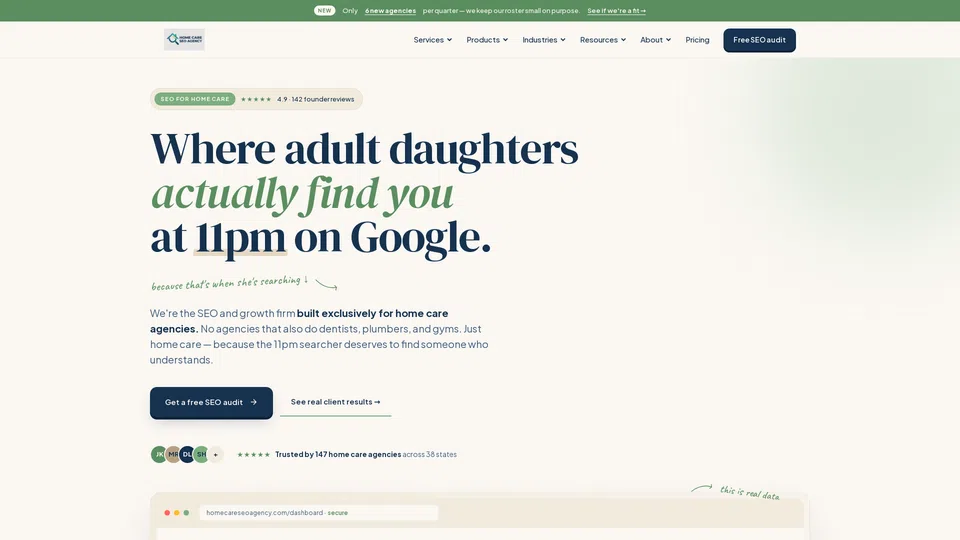Screen dimensions: 960x540
Task: Click 'across 38 states' text
Action: click(430, 454)
